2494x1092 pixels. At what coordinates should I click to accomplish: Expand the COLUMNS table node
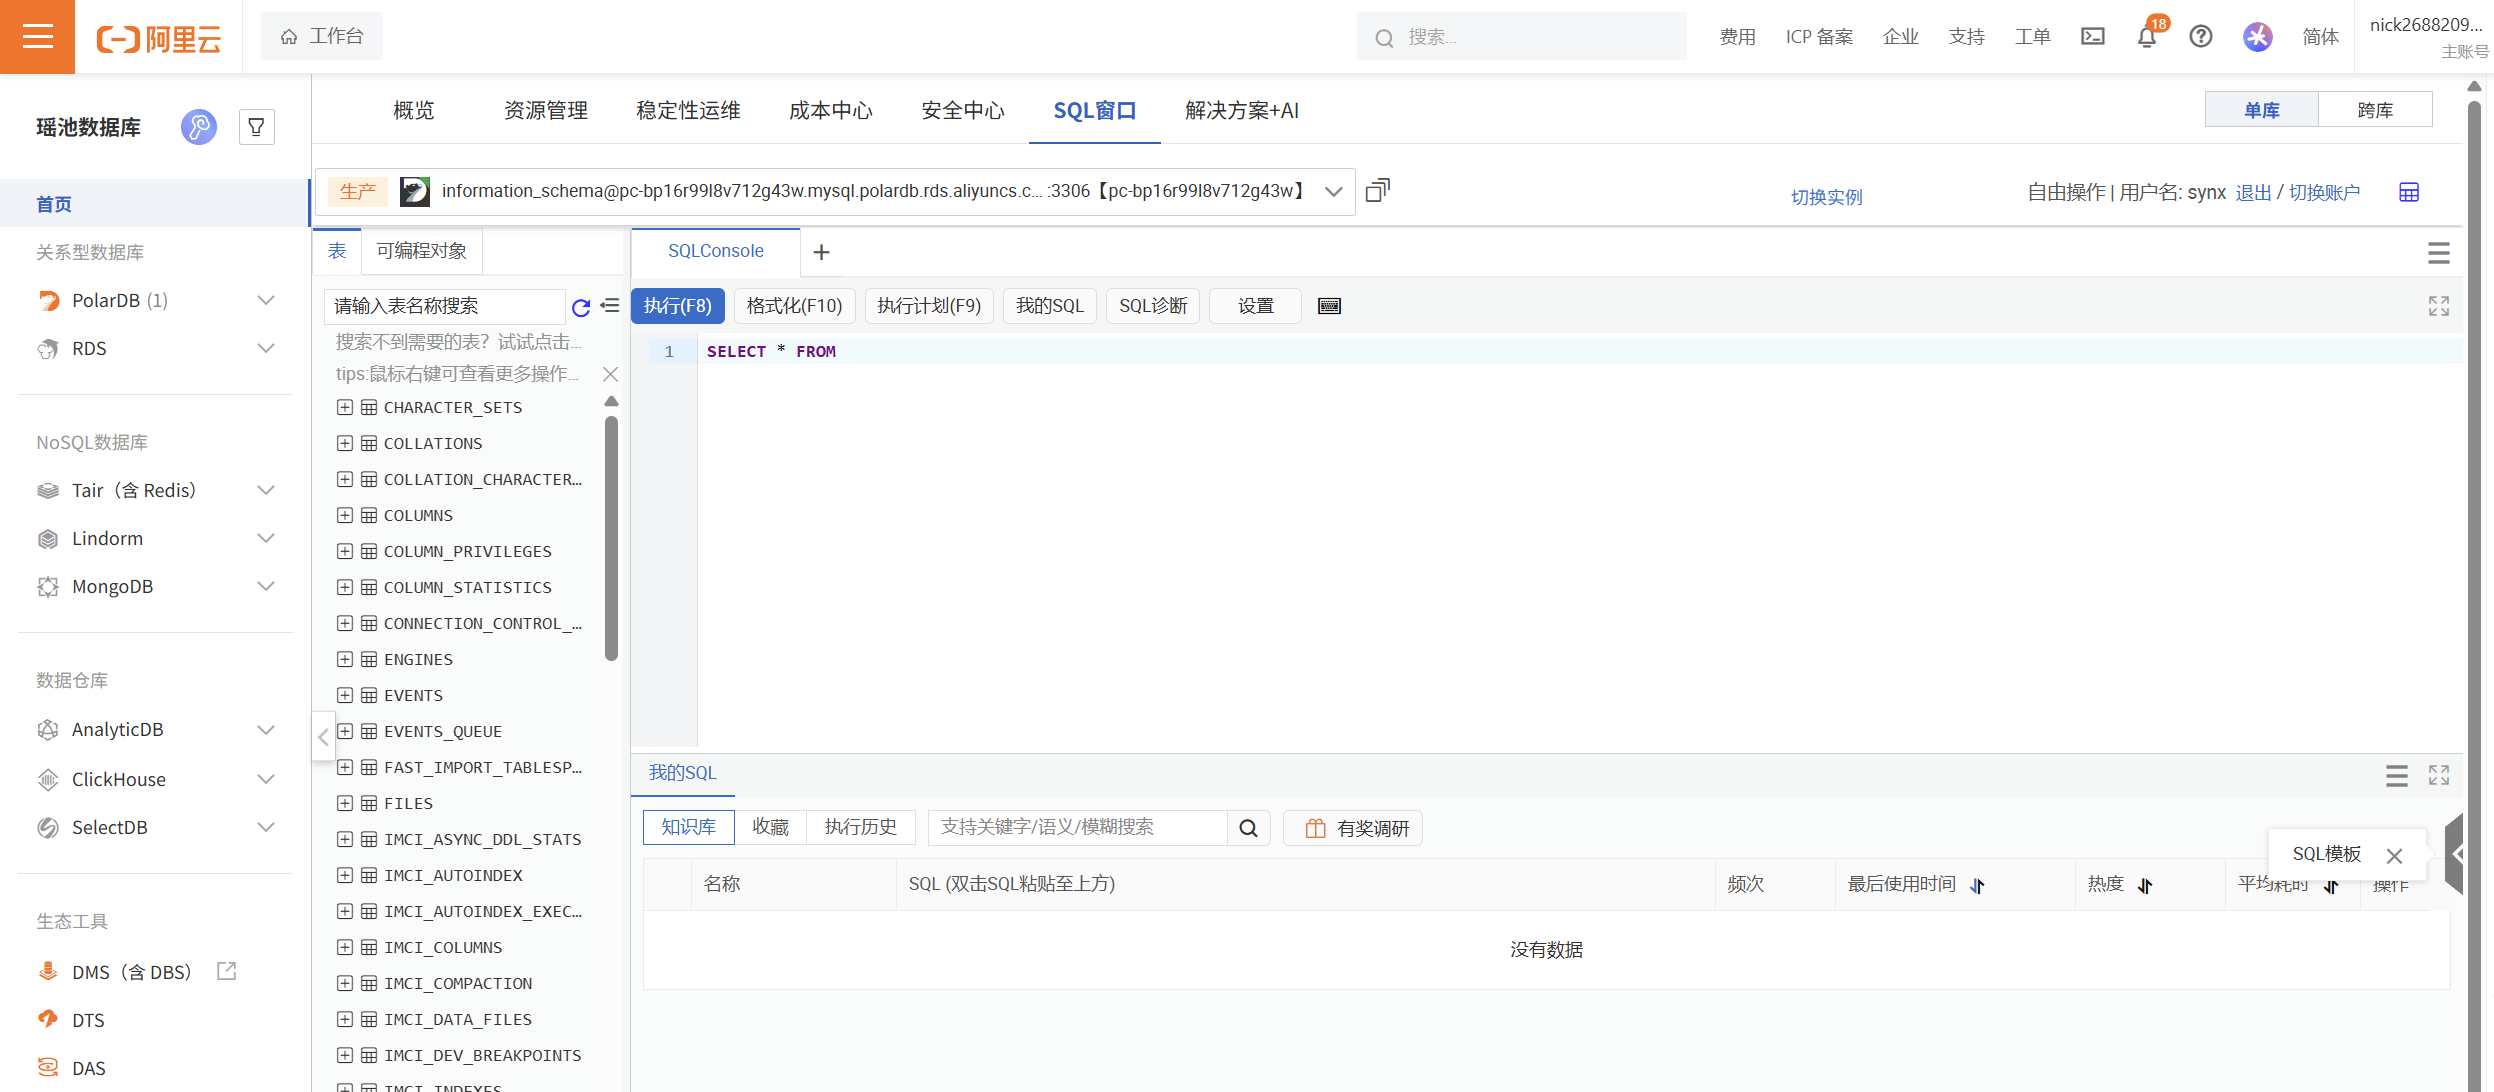[x=345, y=515]
